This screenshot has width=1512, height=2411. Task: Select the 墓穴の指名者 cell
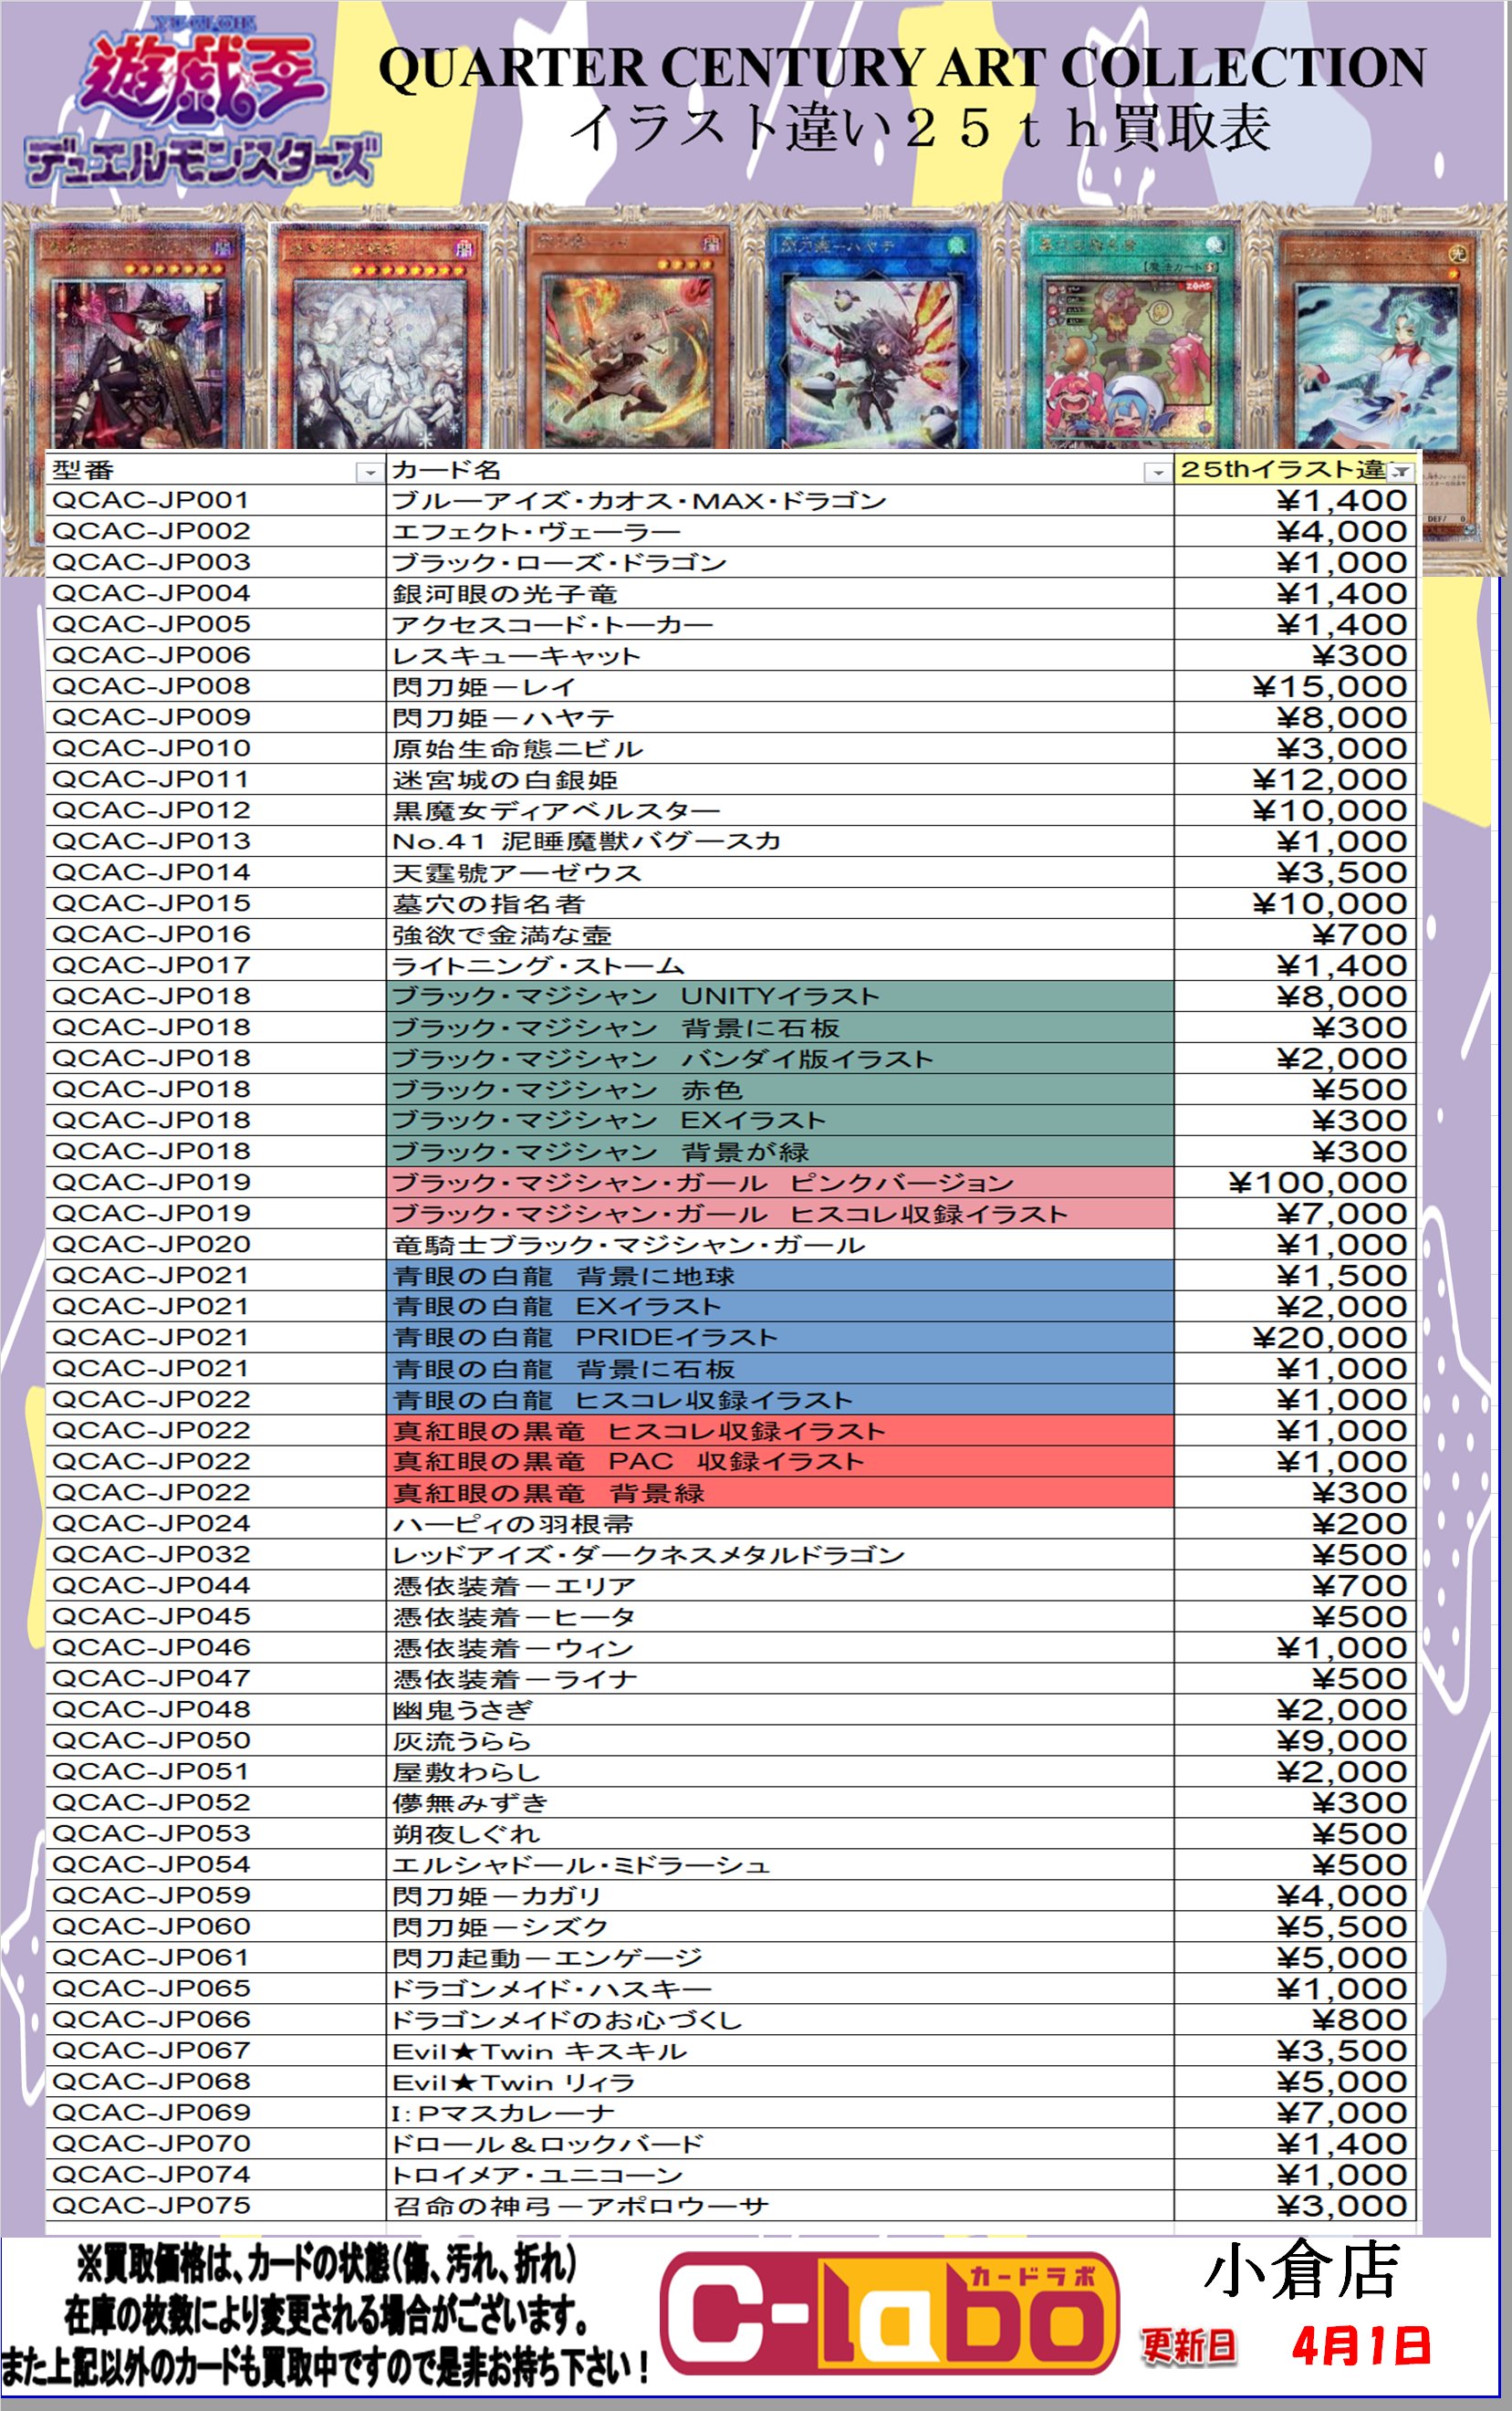point(780,904)
